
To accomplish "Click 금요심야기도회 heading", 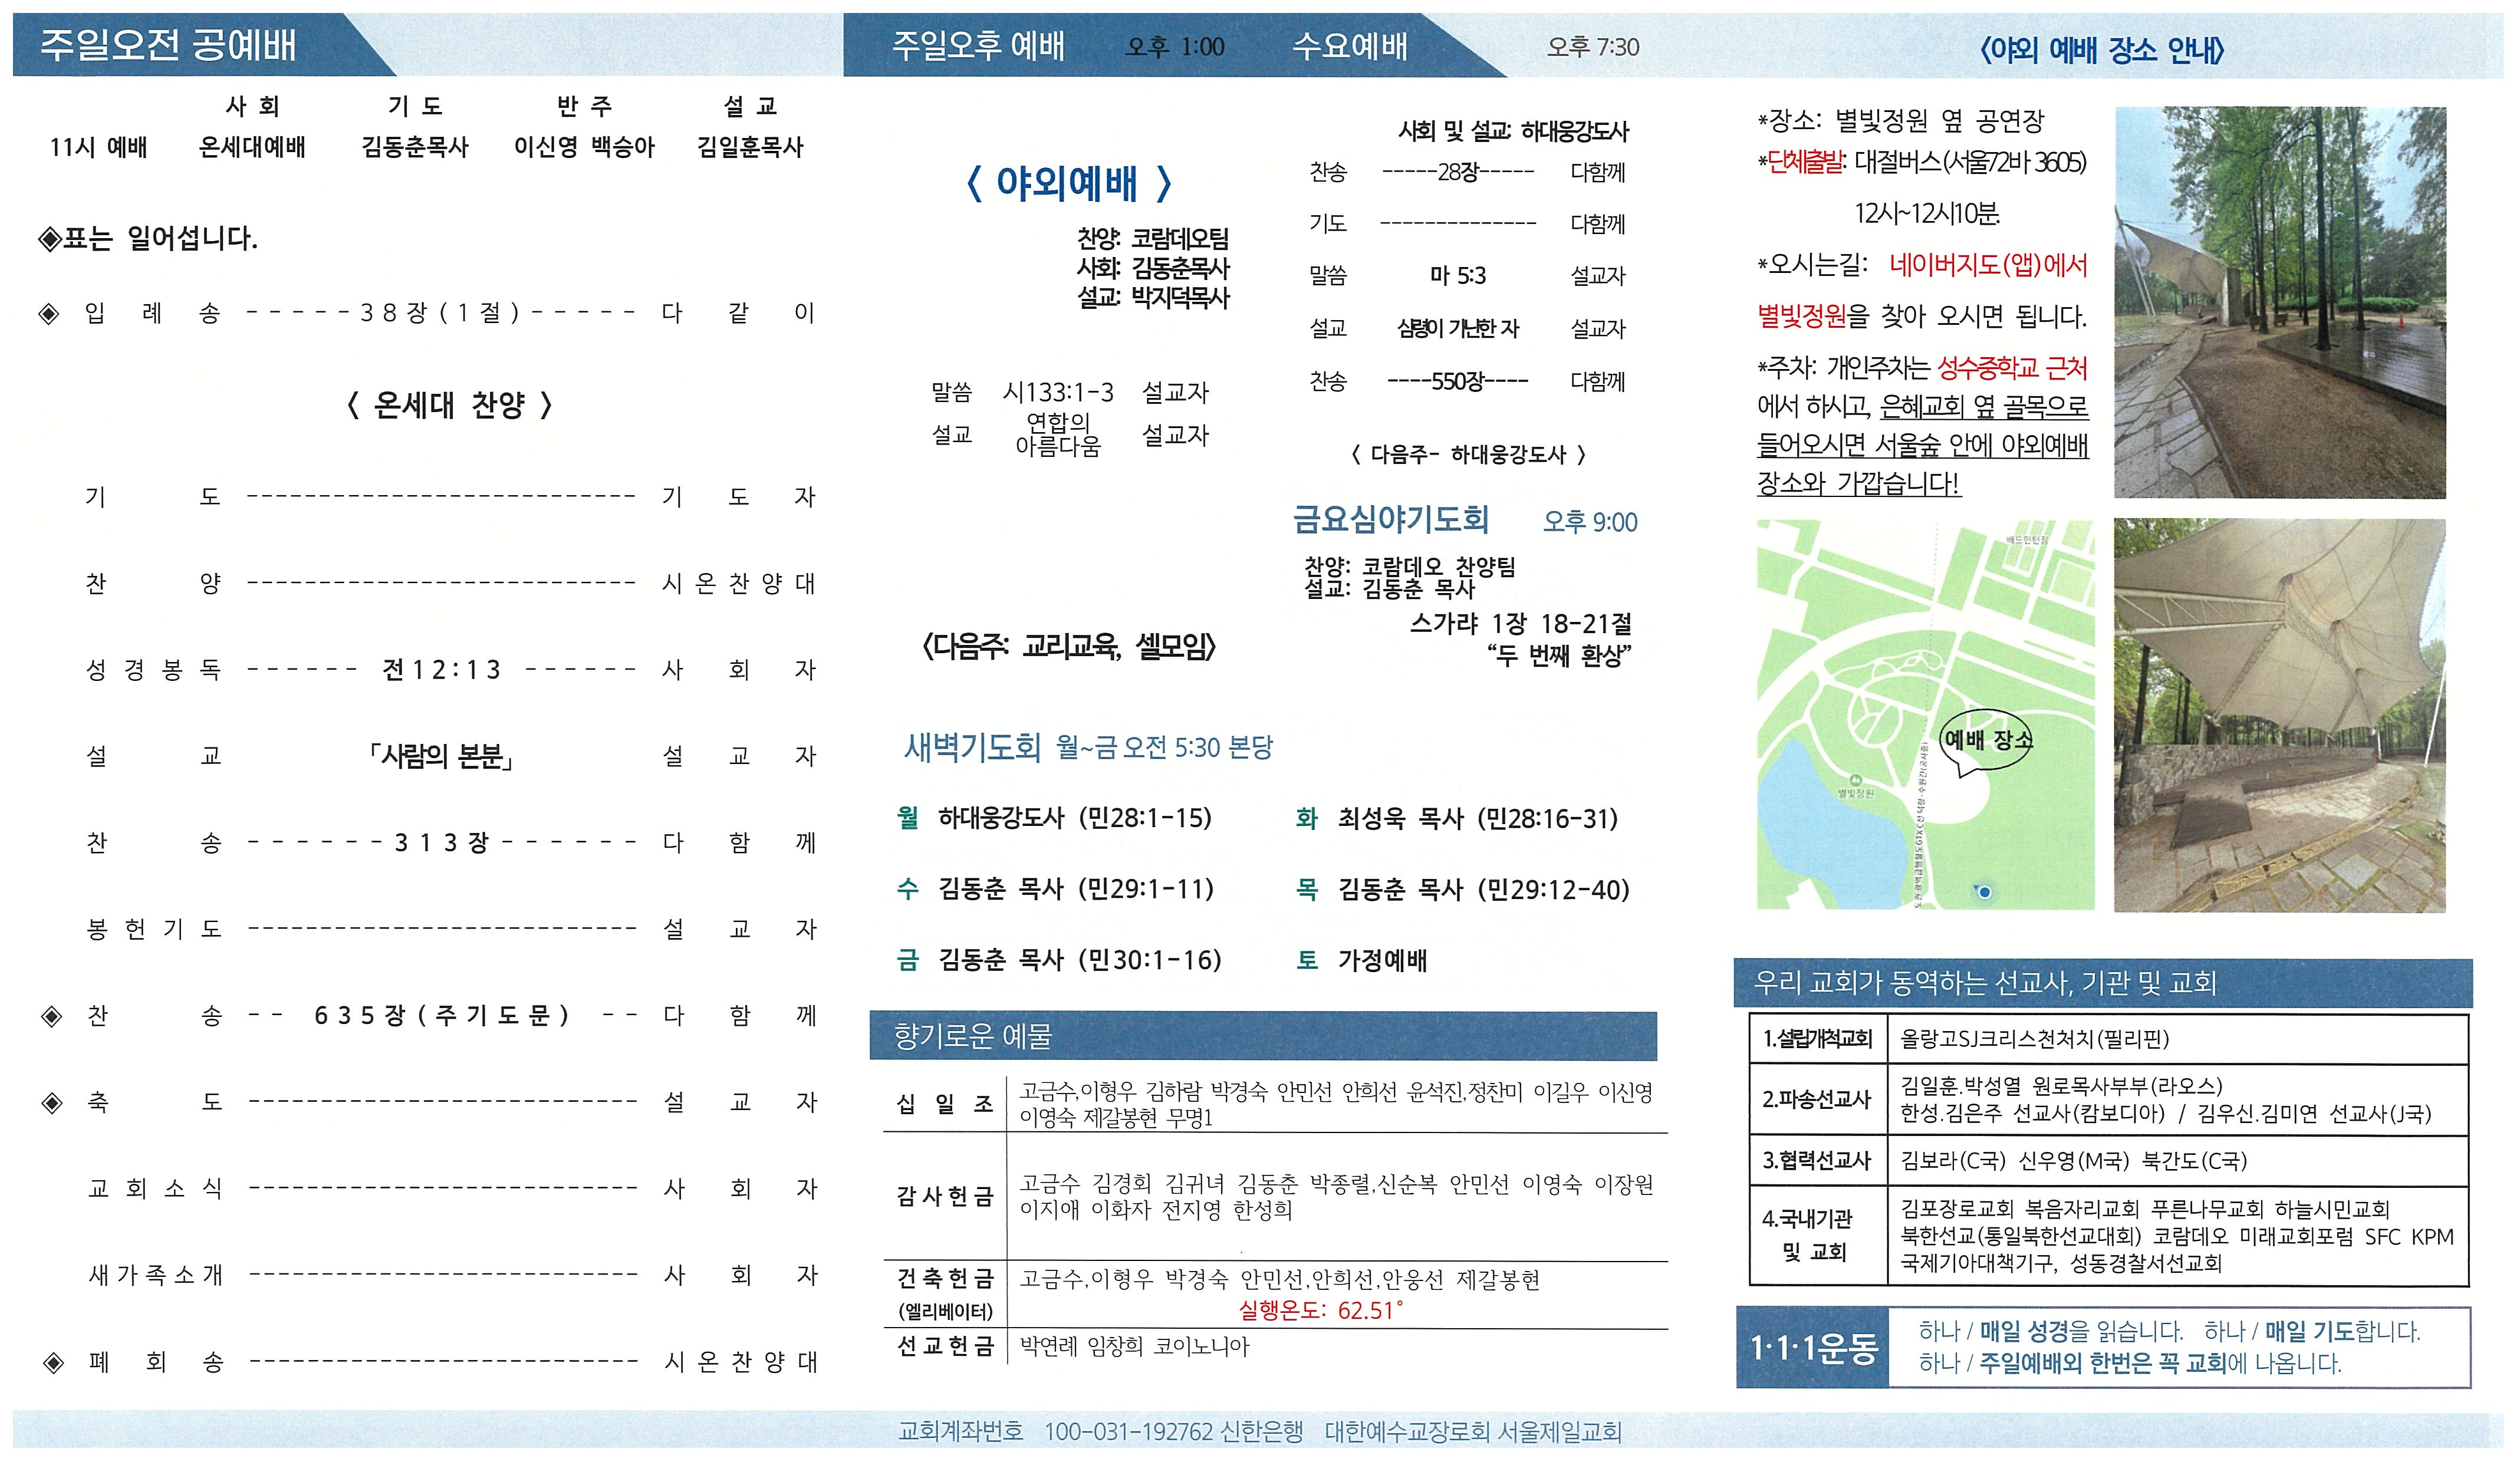I will (1391, 519).
